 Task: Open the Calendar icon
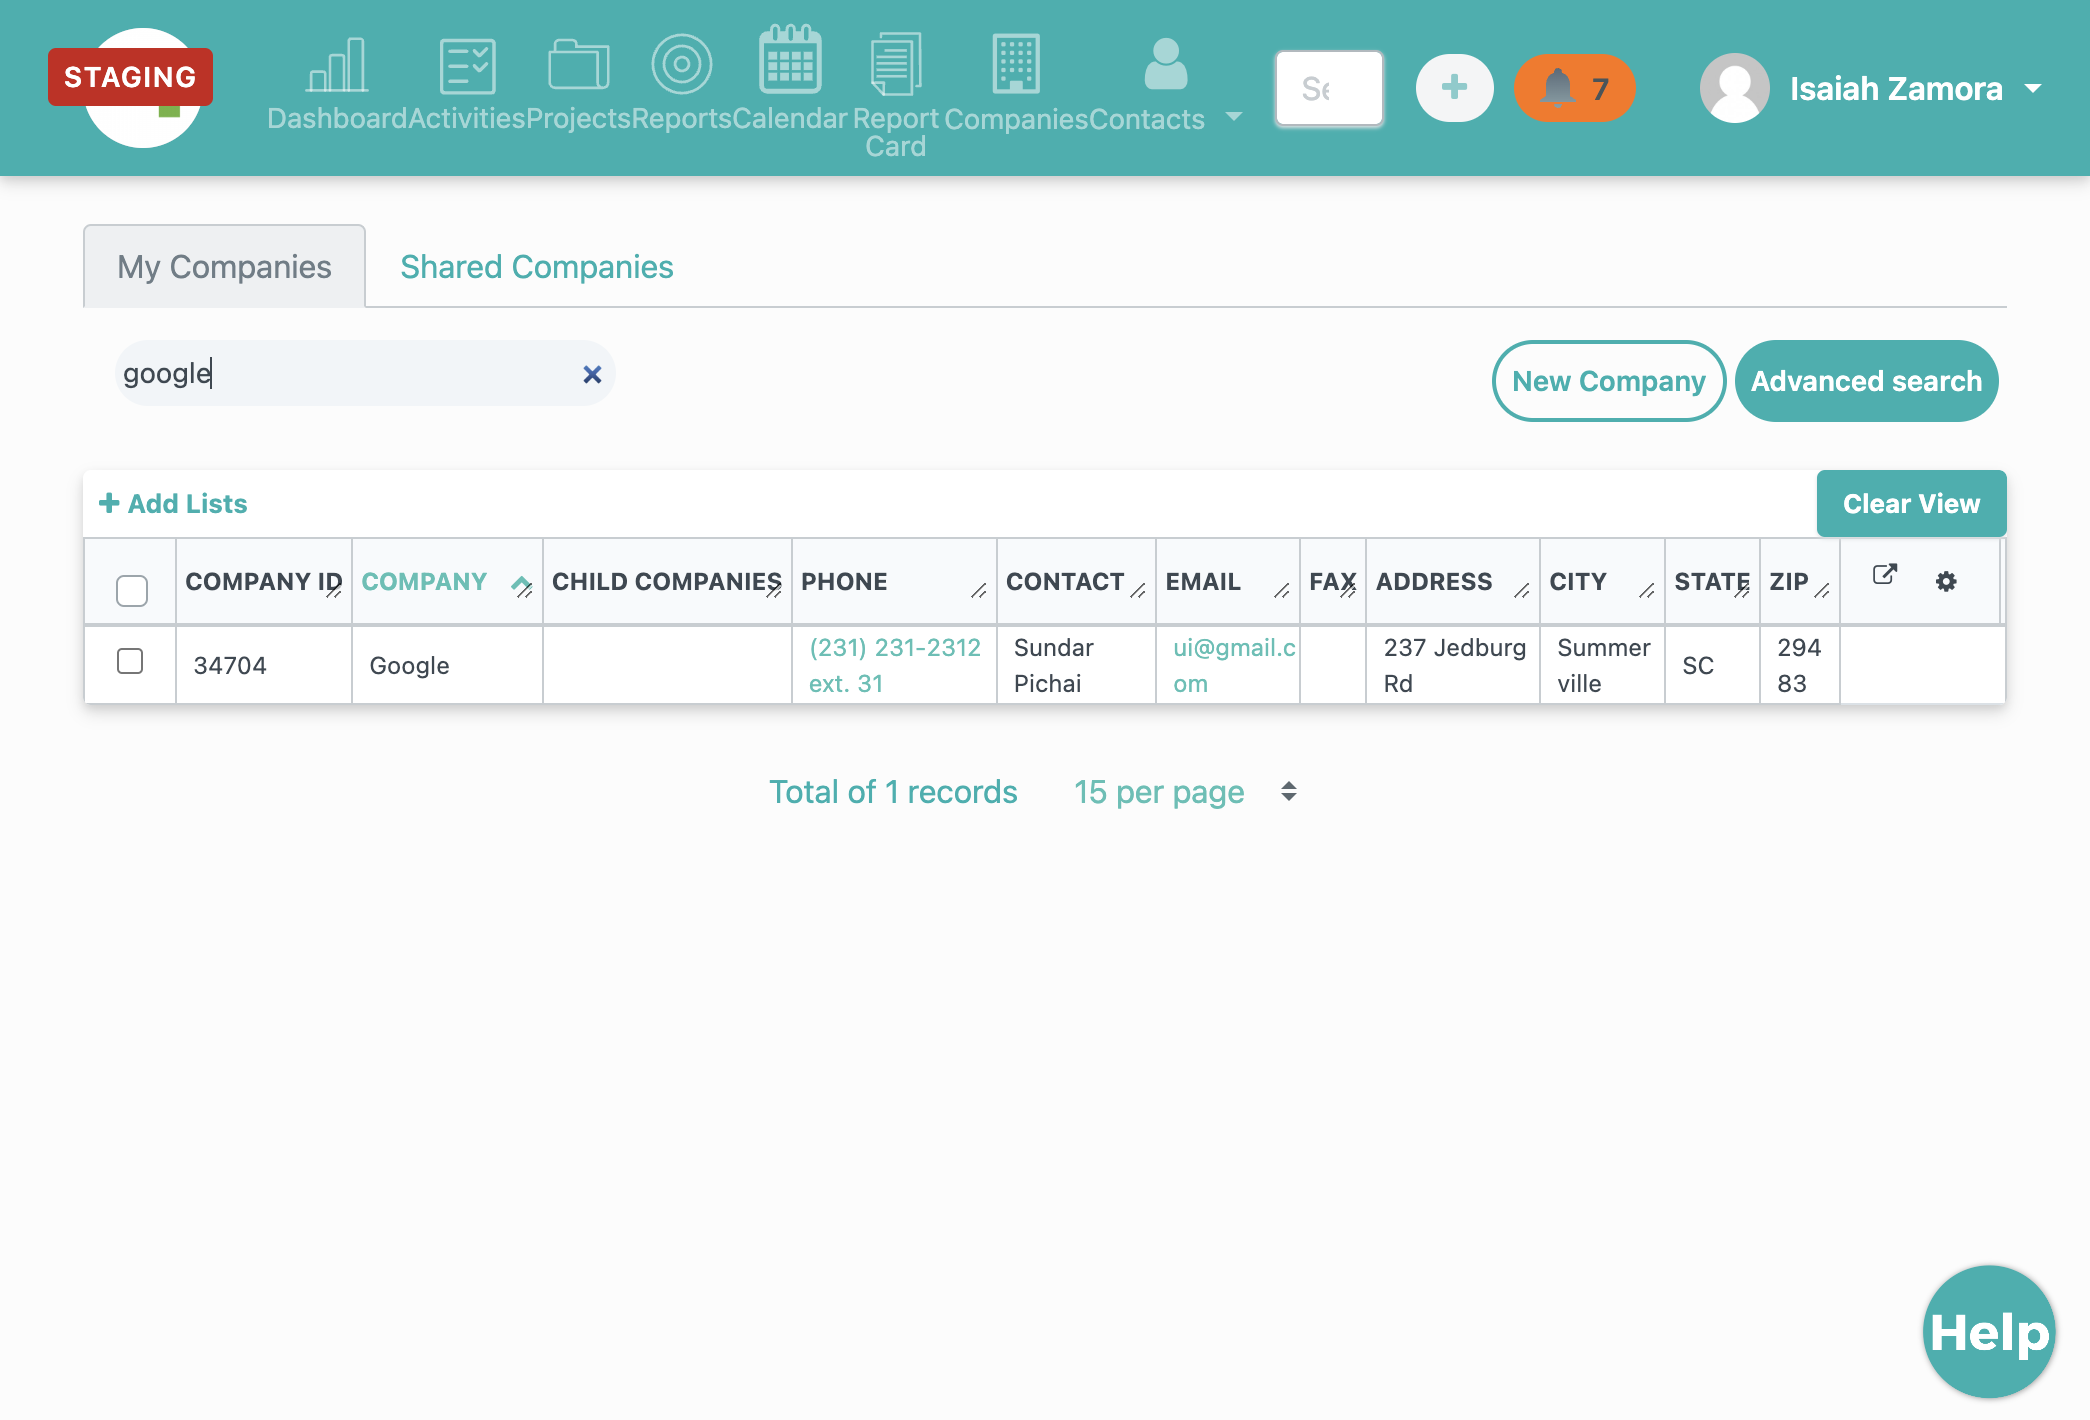pyautogui.click(x=790, y=60)
